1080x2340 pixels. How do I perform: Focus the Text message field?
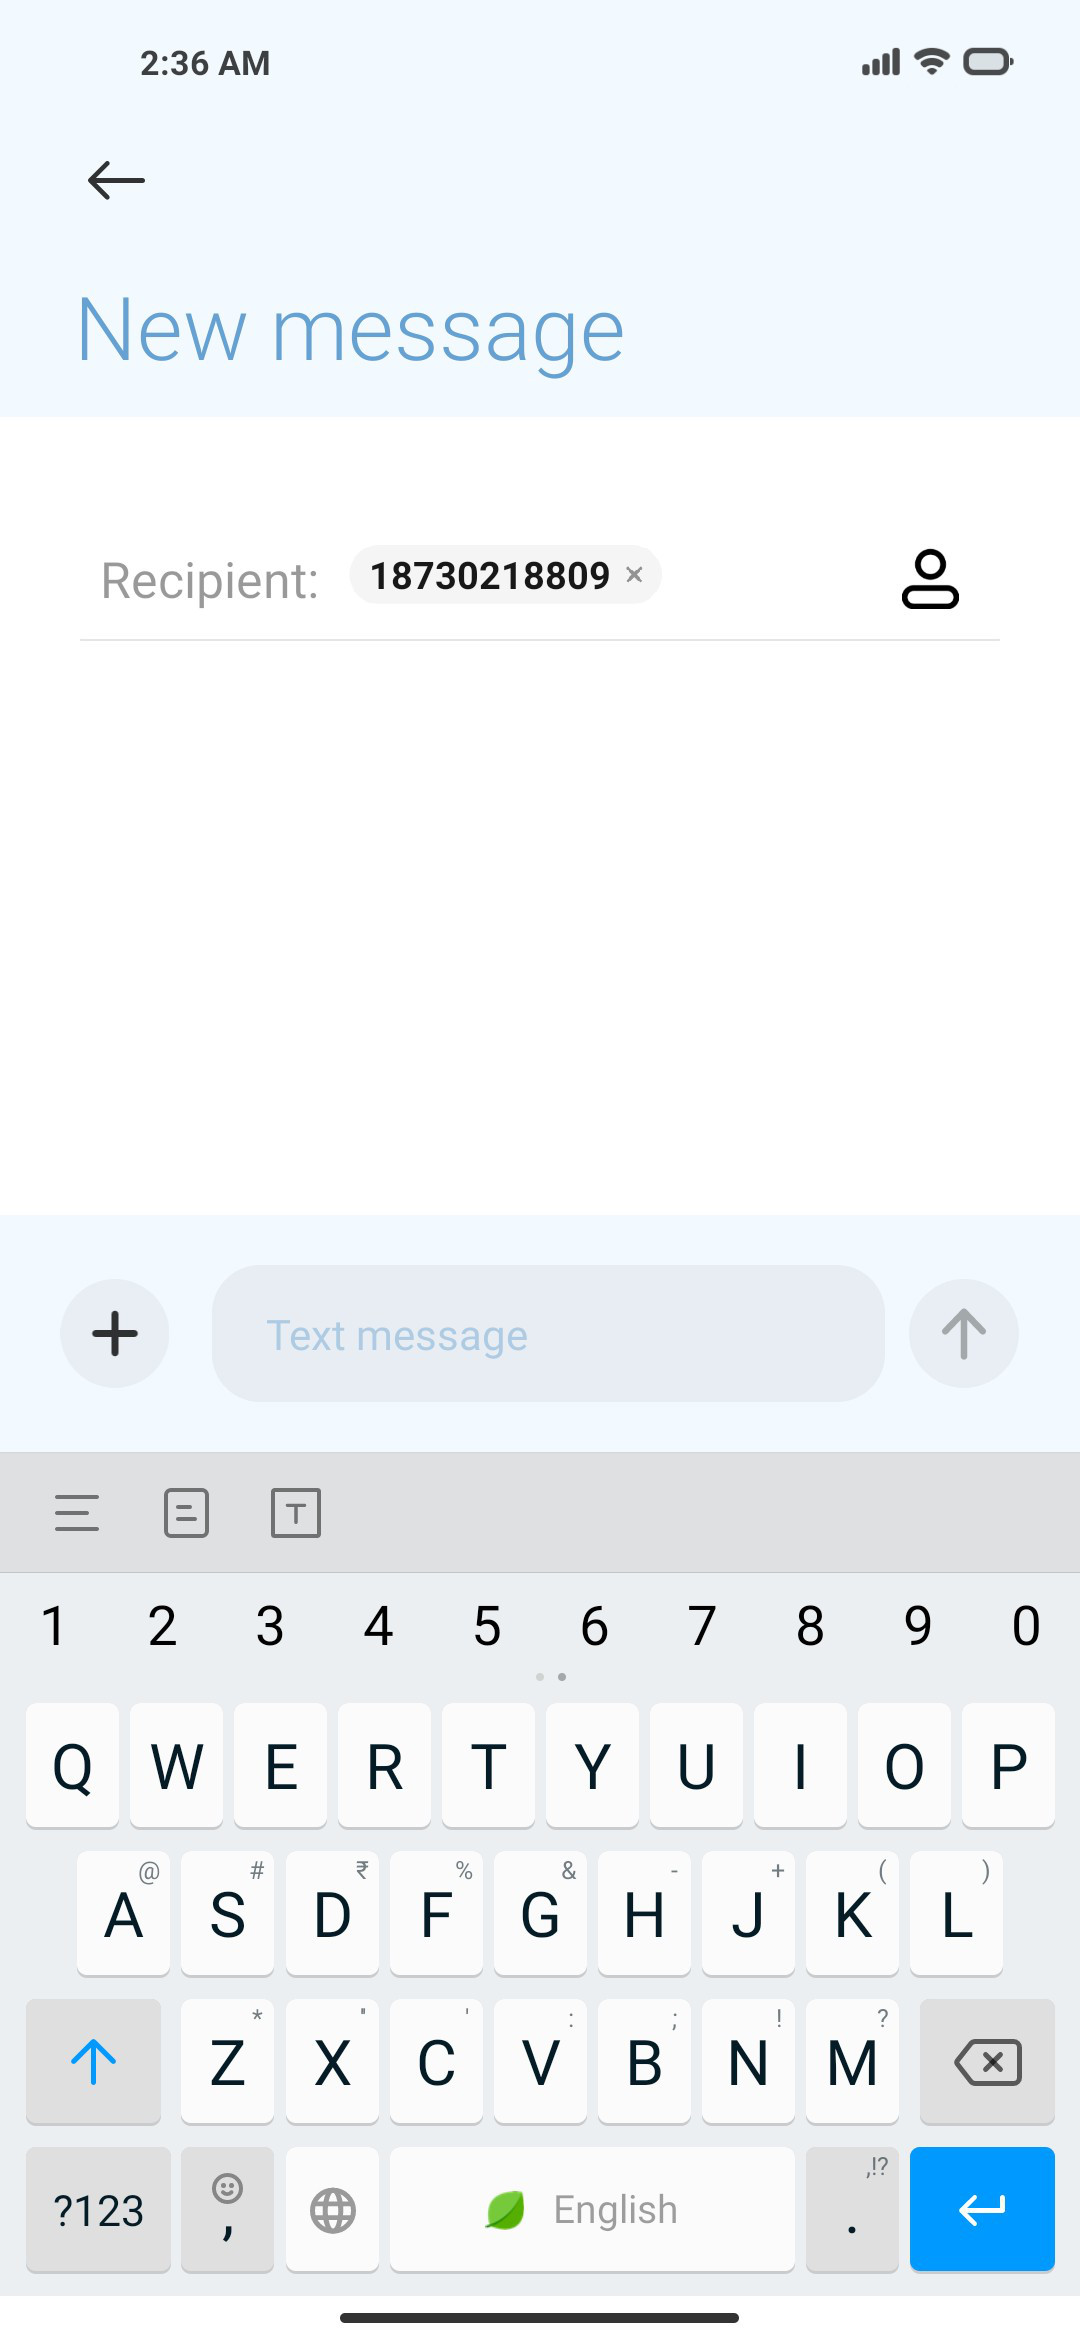pos(548,1334)
